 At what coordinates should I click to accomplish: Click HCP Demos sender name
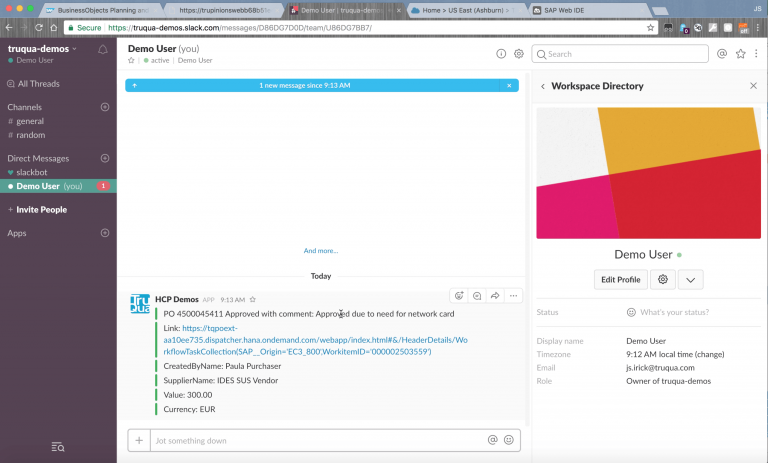point(177,299)
